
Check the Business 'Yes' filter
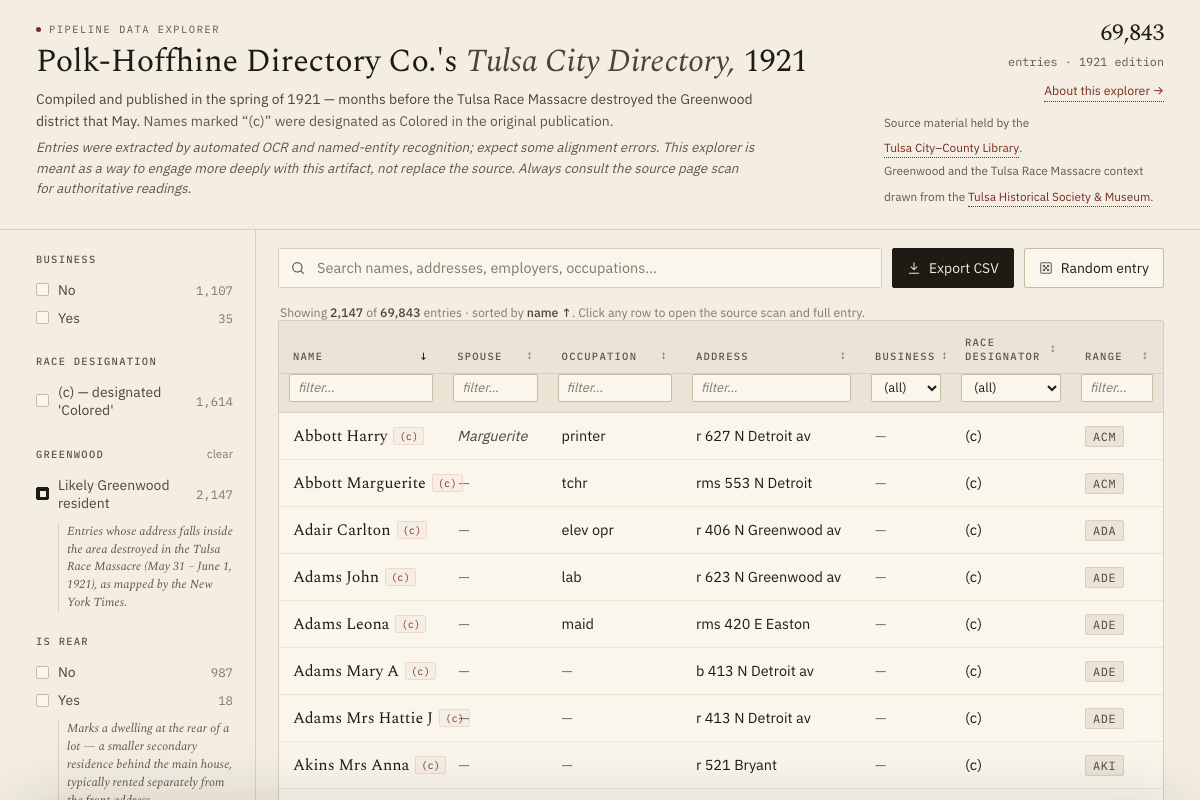click(43, 318)
